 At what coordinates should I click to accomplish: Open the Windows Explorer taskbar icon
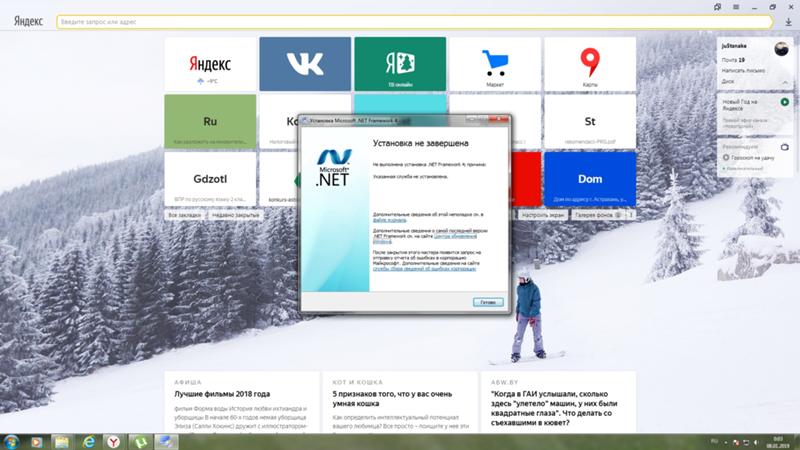[x=62, y=442]
